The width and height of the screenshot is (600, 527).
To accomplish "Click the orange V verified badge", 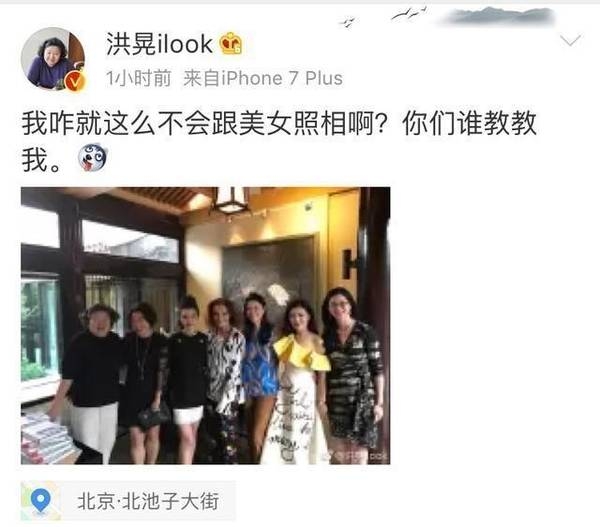I will click(x=75, y=82).
